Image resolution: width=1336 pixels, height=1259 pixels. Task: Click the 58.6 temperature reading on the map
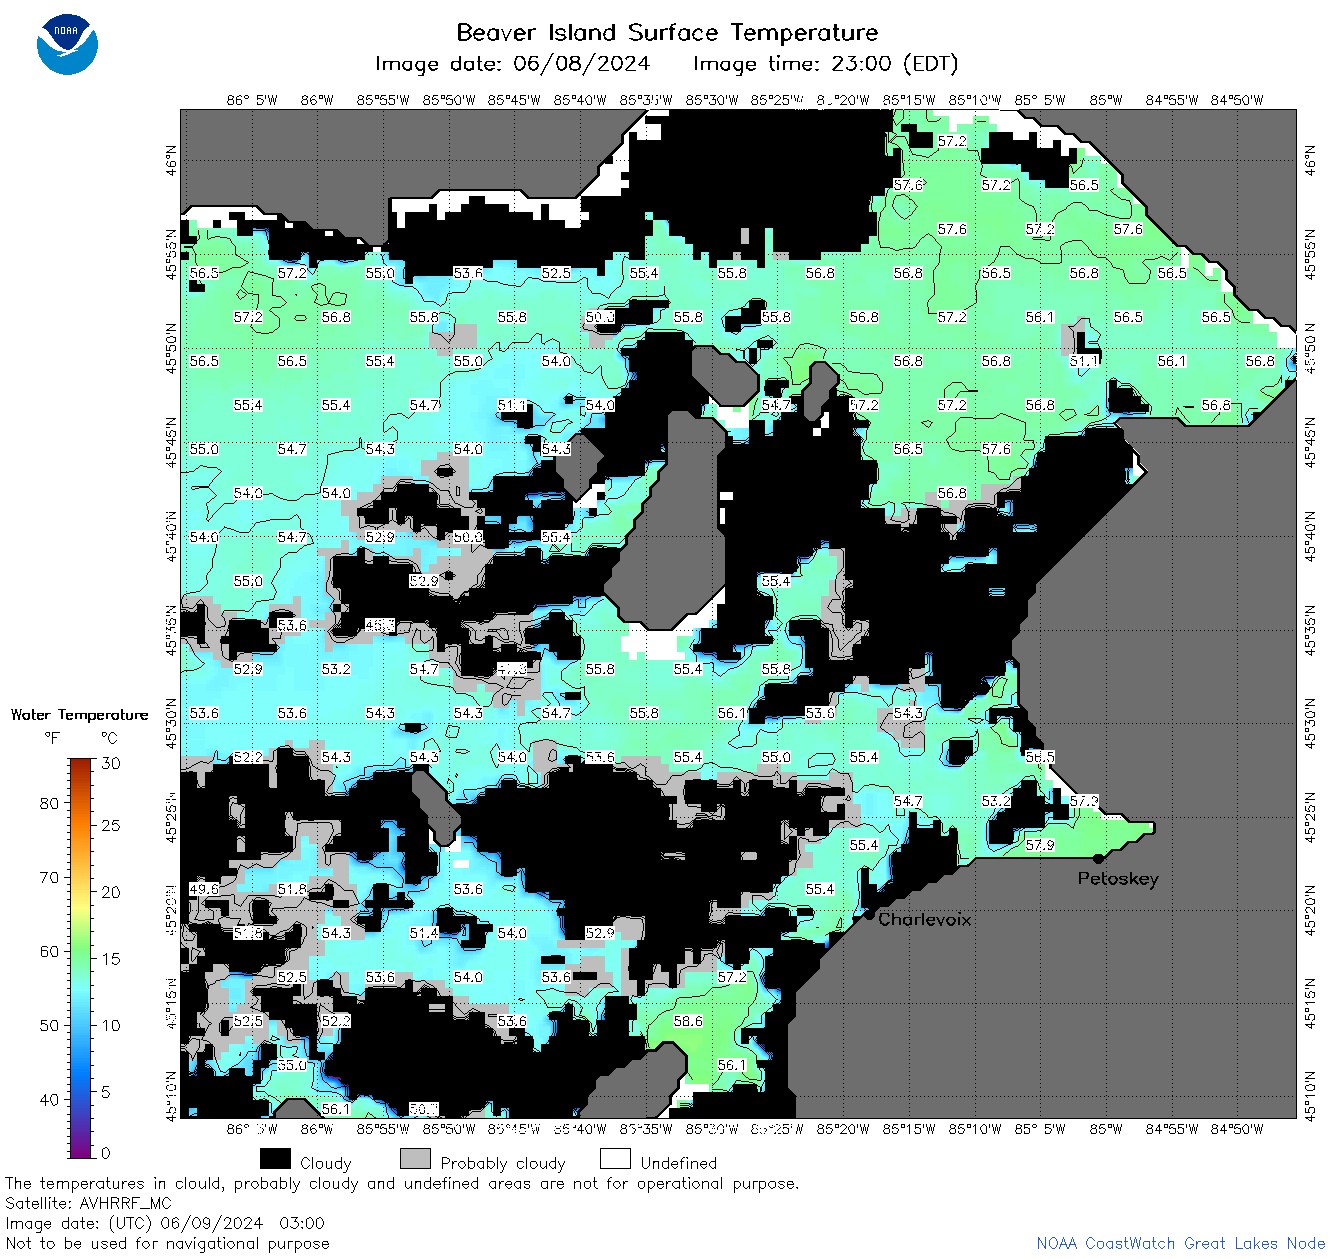(688, 1021)
